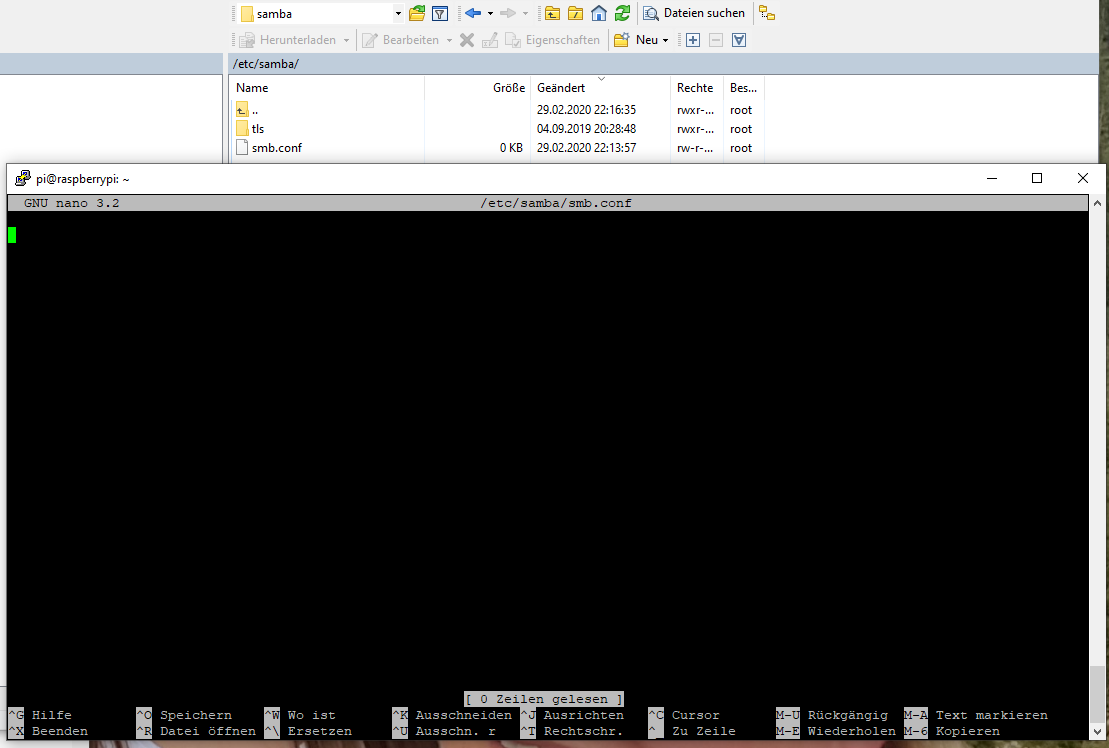1109x748 pixels.
Task: Click the ^T Rechtschr. shortcut label
Action: (572, 732)
